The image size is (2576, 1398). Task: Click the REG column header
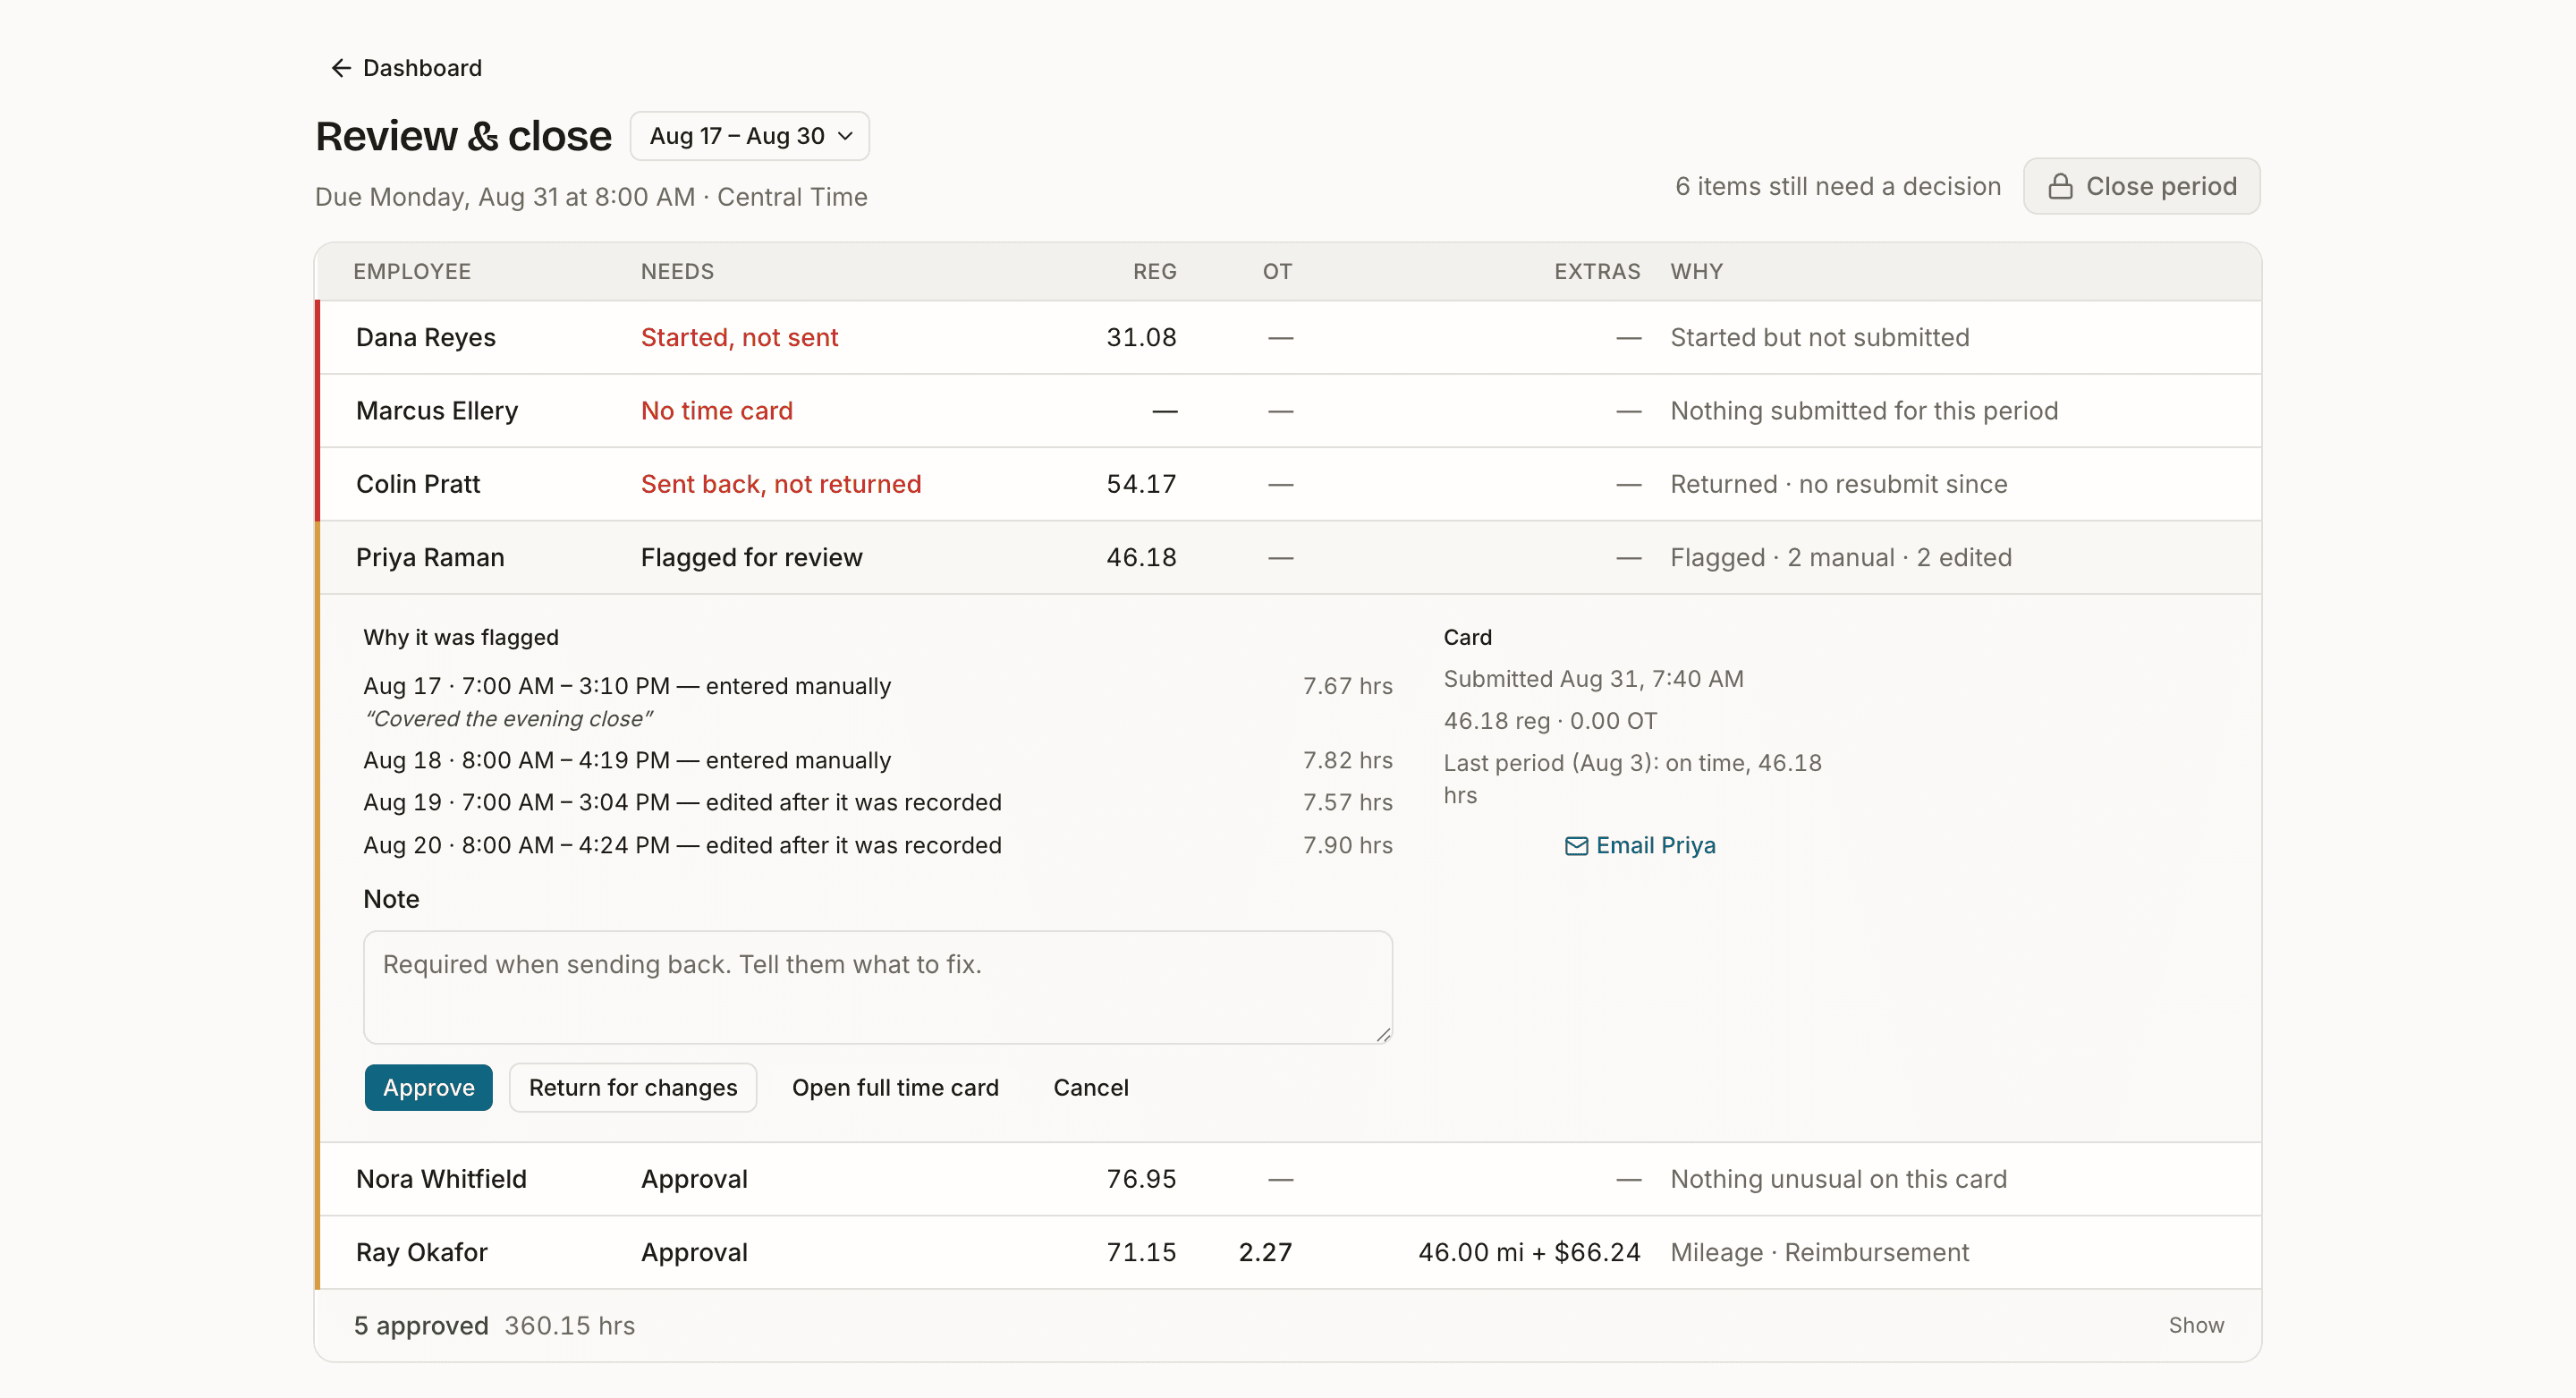click(x=1154, y=272)
